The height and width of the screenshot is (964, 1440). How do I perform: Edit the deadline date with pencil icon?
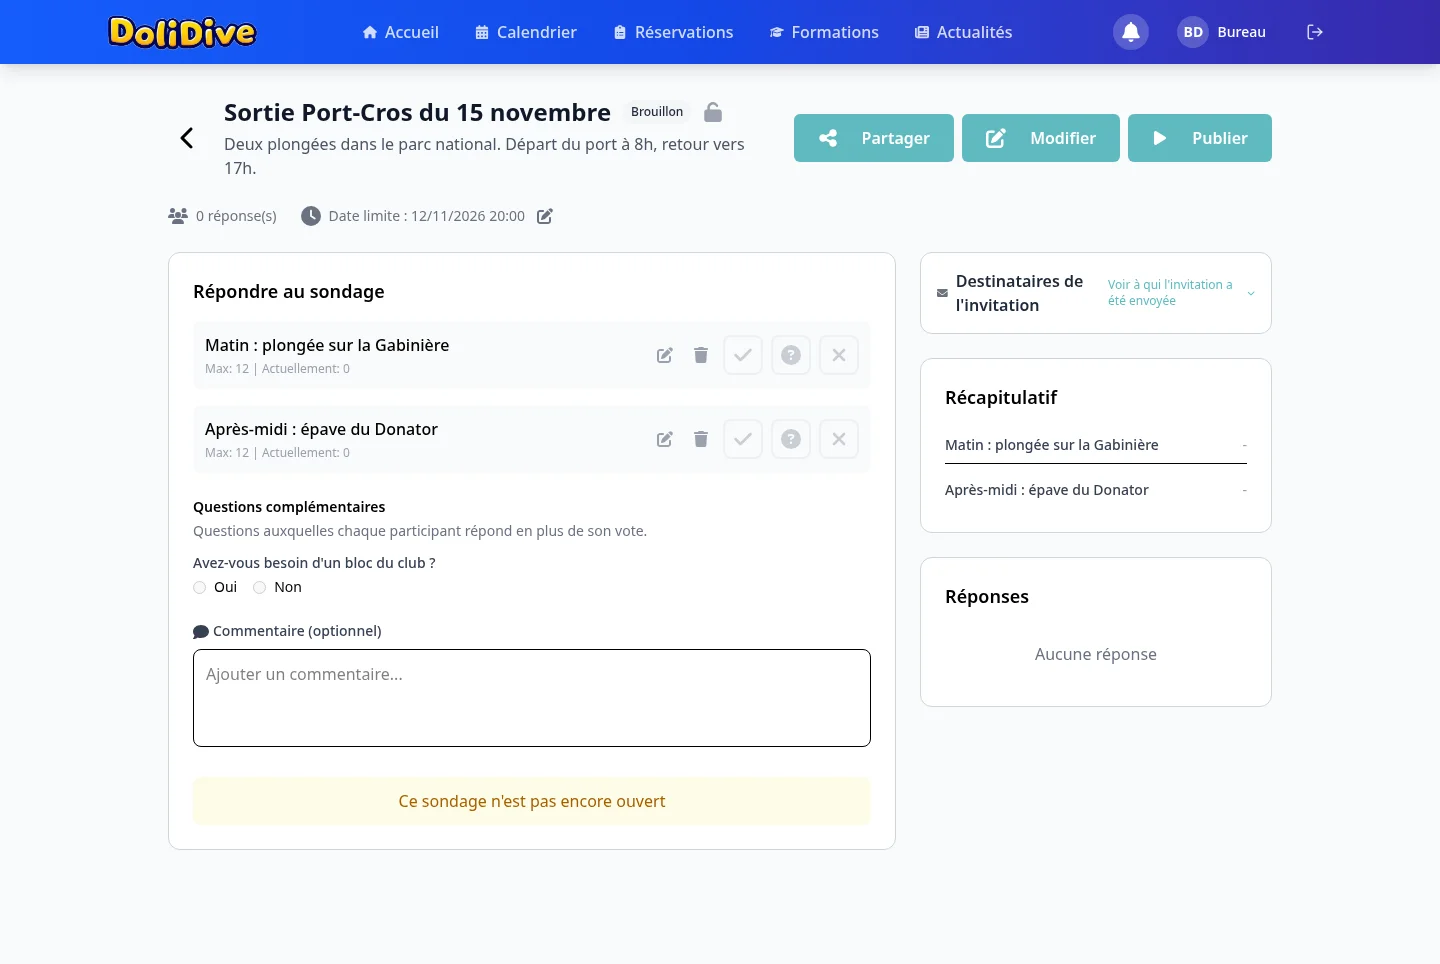tap(545, 216)
